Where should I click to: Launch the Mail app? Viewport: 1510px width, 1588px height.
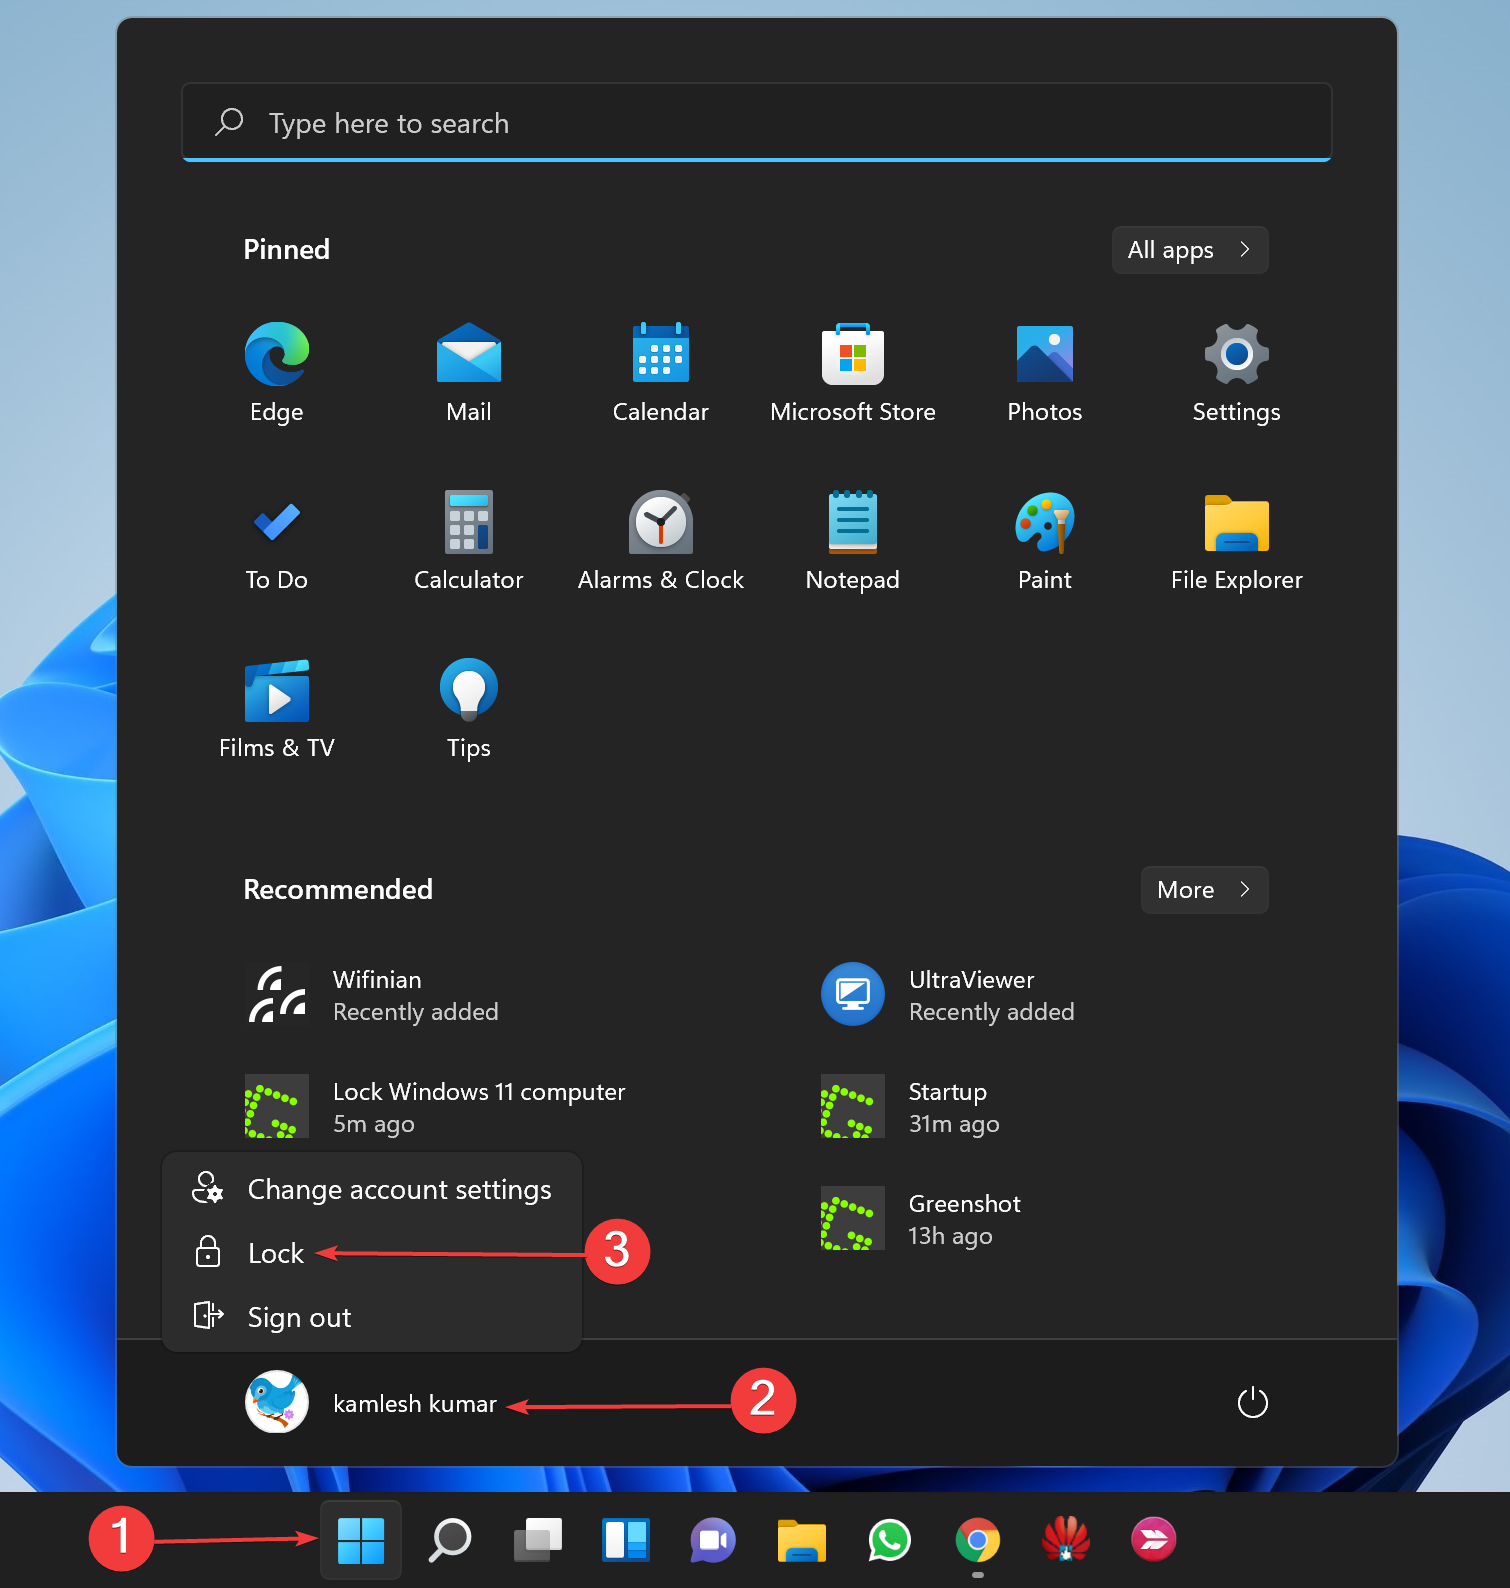point(469,373)
